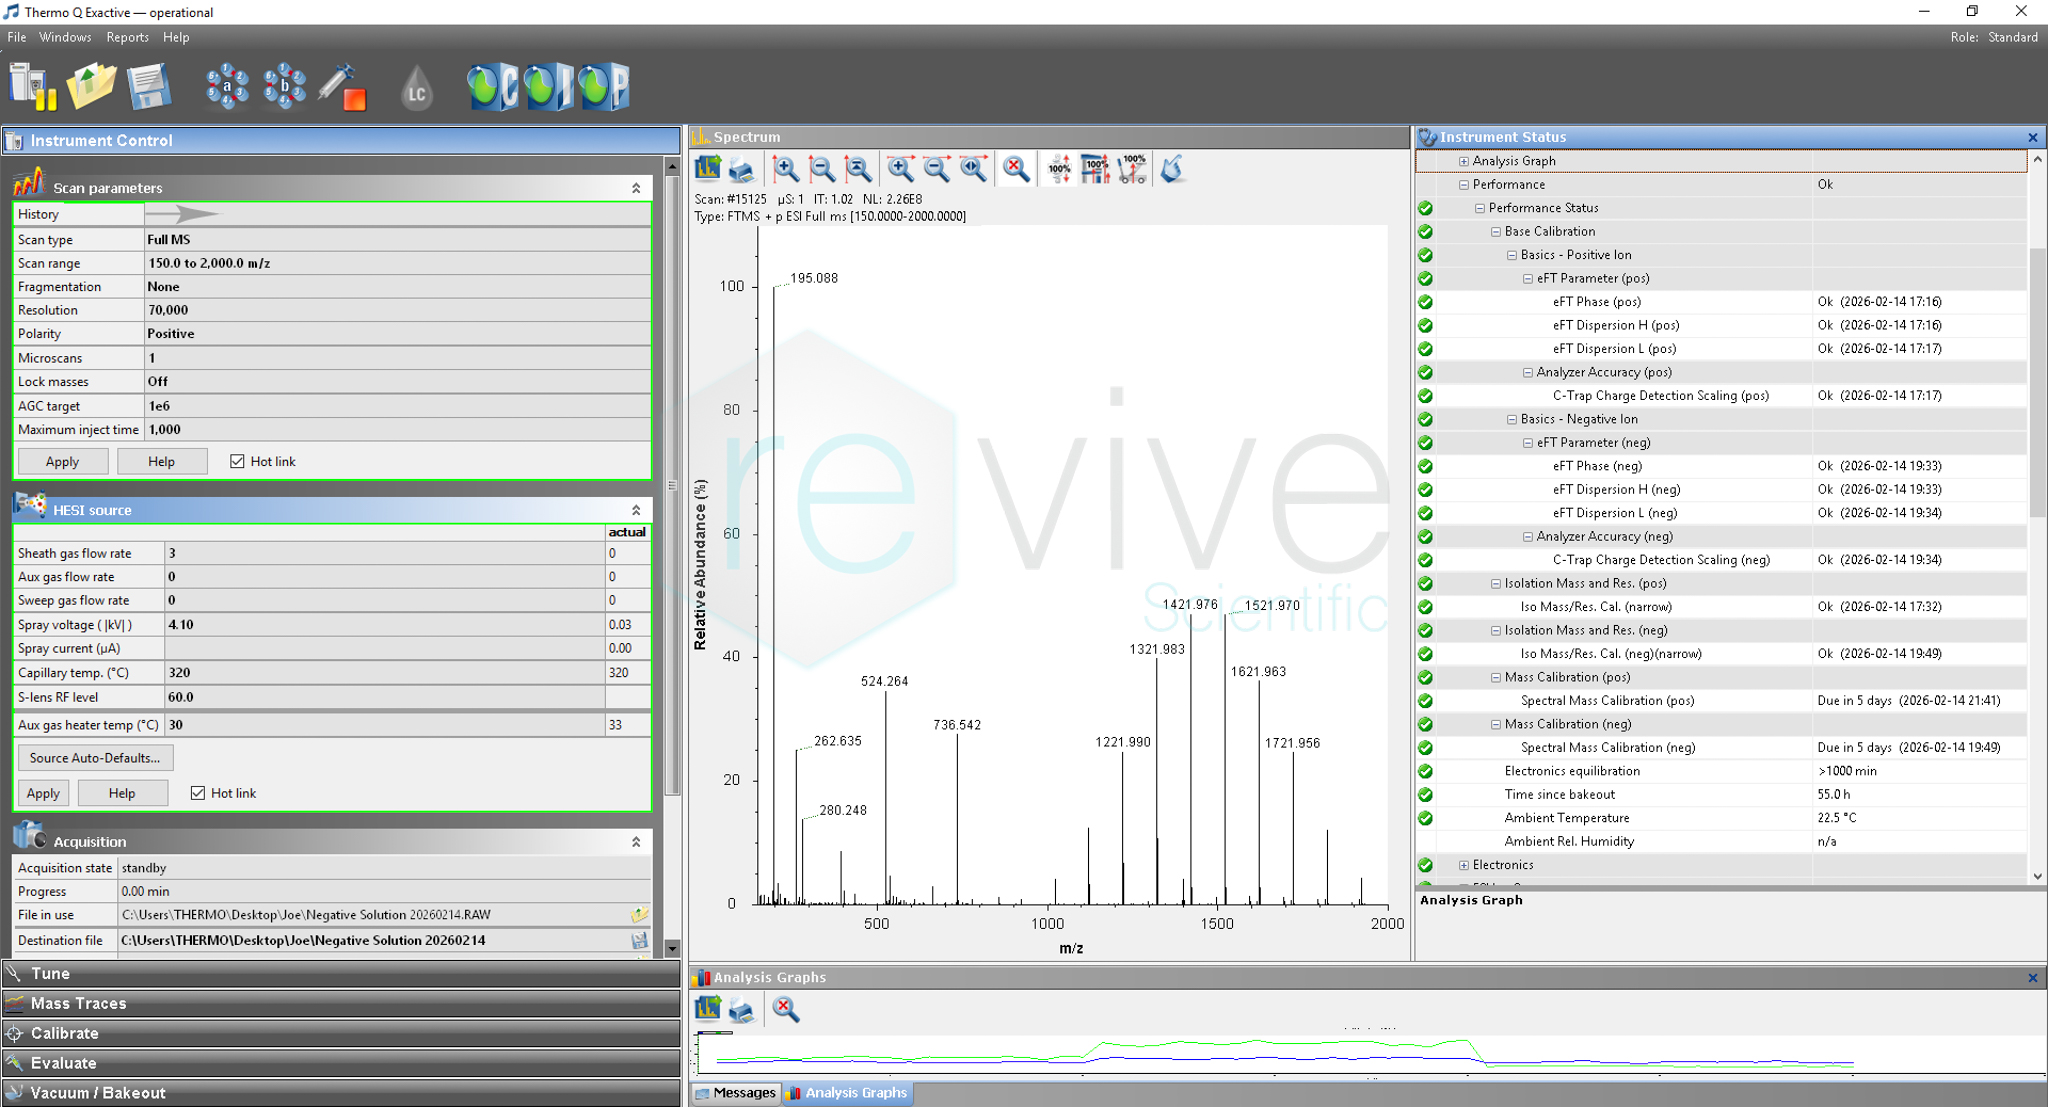The width and height of the screenshot is (2048, 1107).
Task: Click the floppy disk save icon
Action: tap(149, 87)
